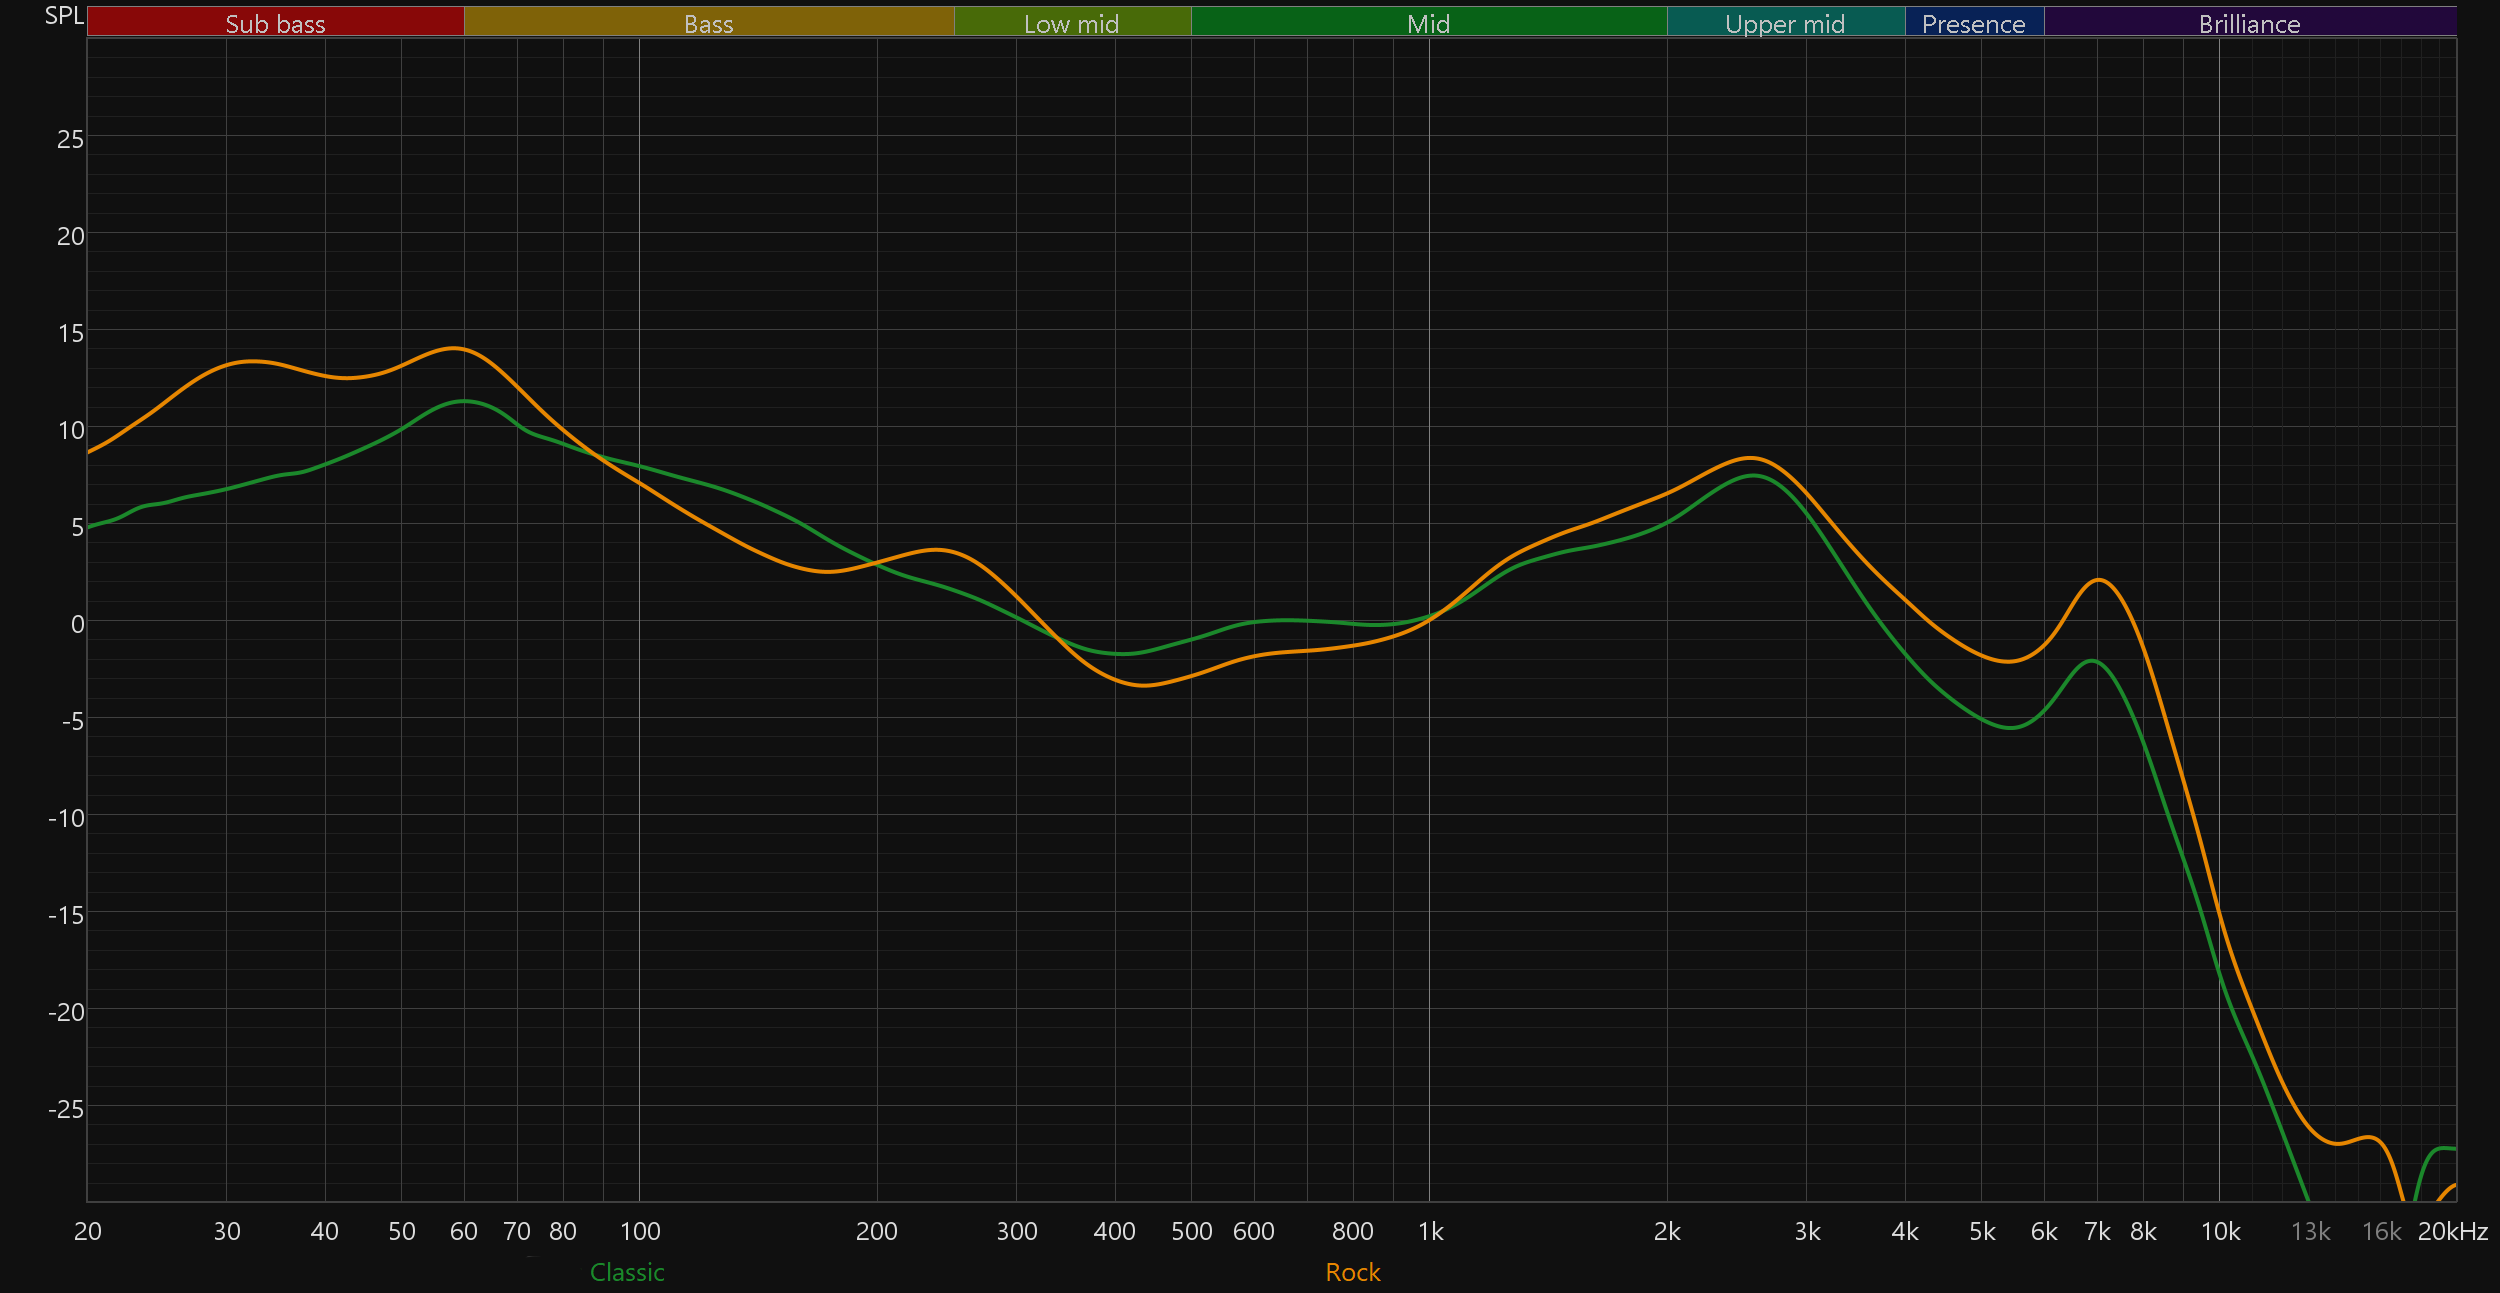
Task: Toggle the green Classic legend label
Action: [x=627, y=1272]
